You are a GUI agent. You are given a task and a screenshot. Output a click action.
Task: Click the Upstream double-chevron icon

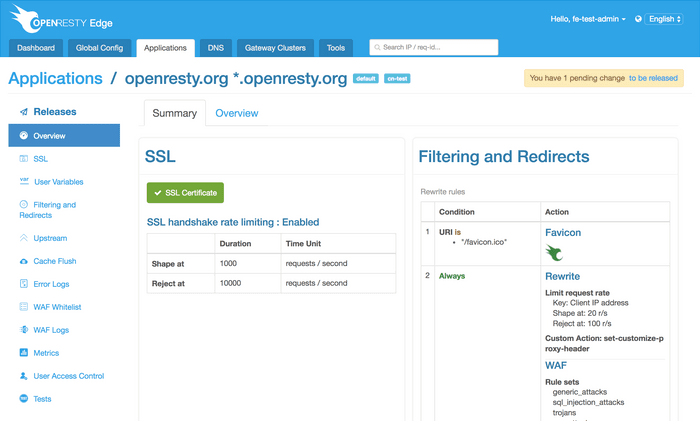point(24,238)
